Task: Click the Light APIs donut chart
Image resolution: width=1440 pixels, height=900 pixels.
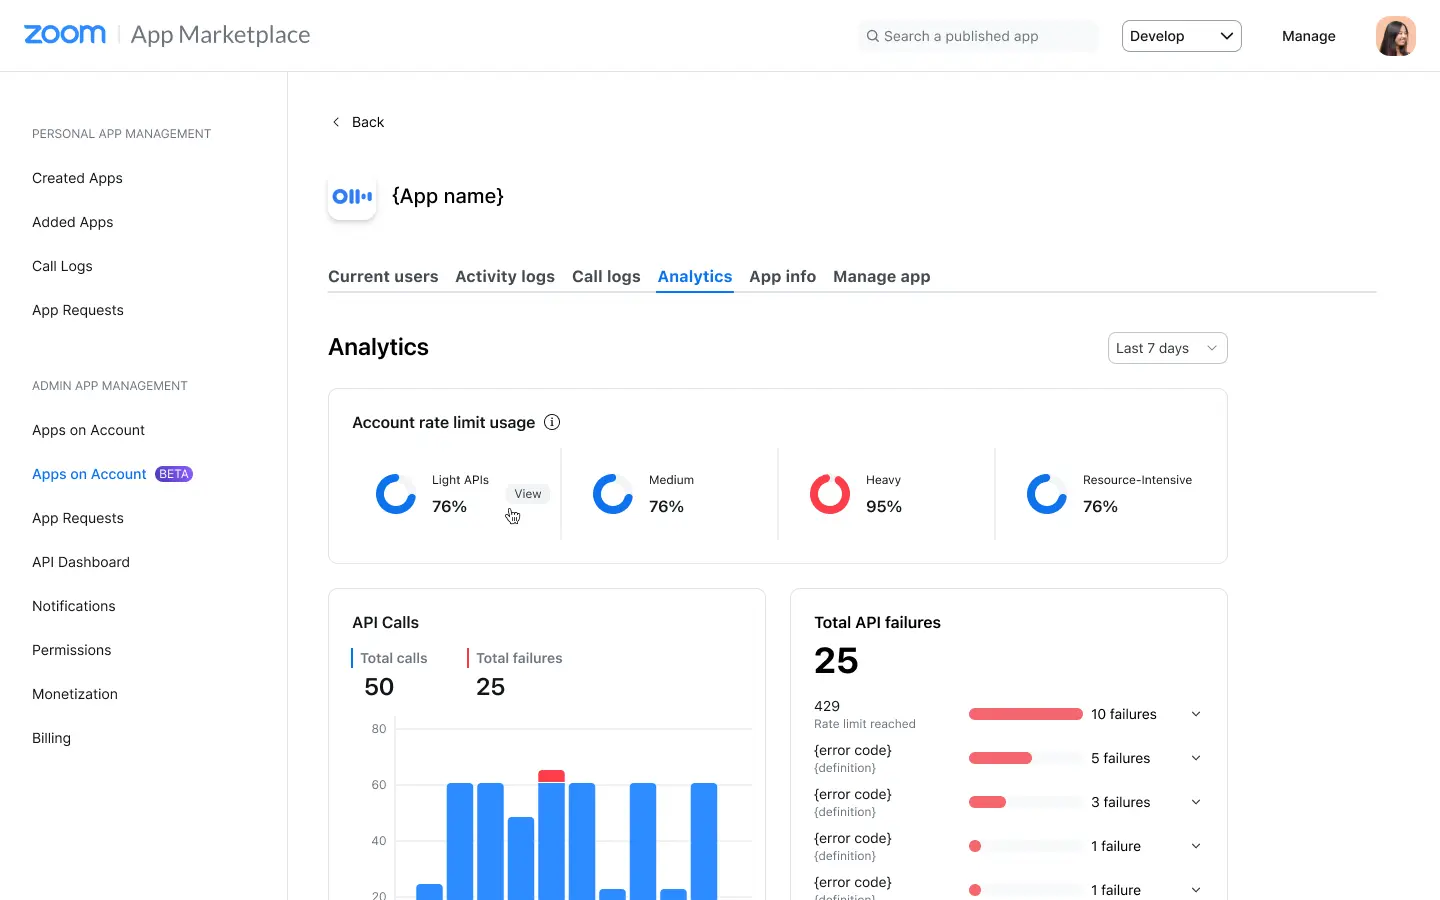Action: tap(395, 493)
